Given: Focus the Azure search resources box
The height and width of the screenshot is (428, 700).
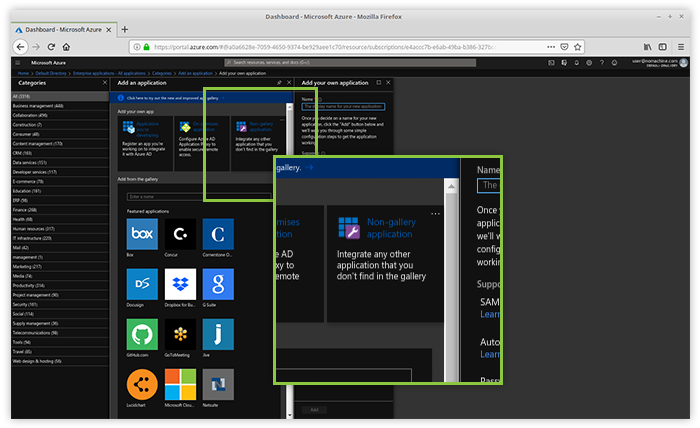Looking at the screenshot, I should (x=350, y=62).
